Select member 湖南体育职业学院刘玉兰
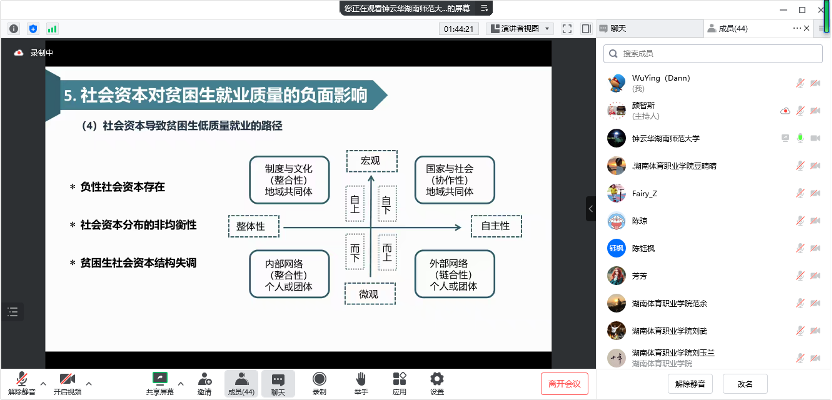Viewport: 832px width, 400px height. pyautogui.click(x=673, y=353)
